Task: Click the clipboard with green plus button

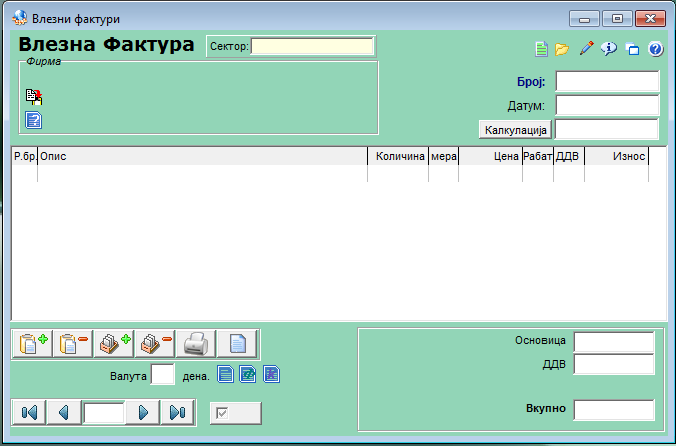Action: (33, 344)
